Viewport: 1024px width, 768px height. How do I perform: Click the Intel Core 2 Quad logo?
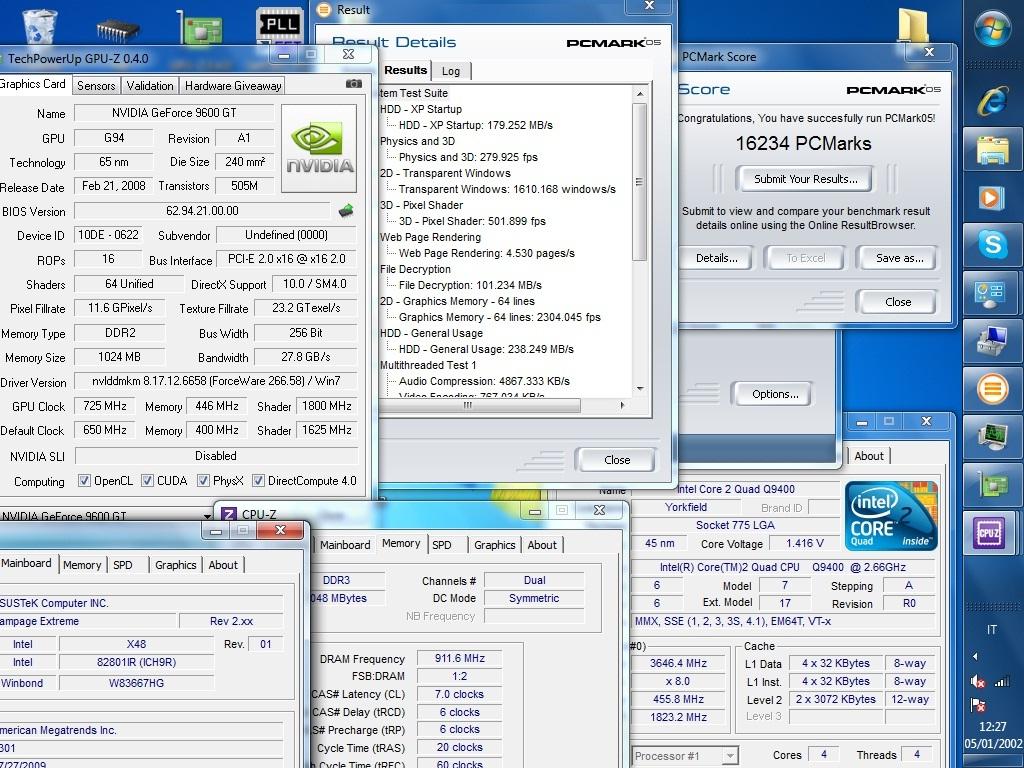pos(891,516)
